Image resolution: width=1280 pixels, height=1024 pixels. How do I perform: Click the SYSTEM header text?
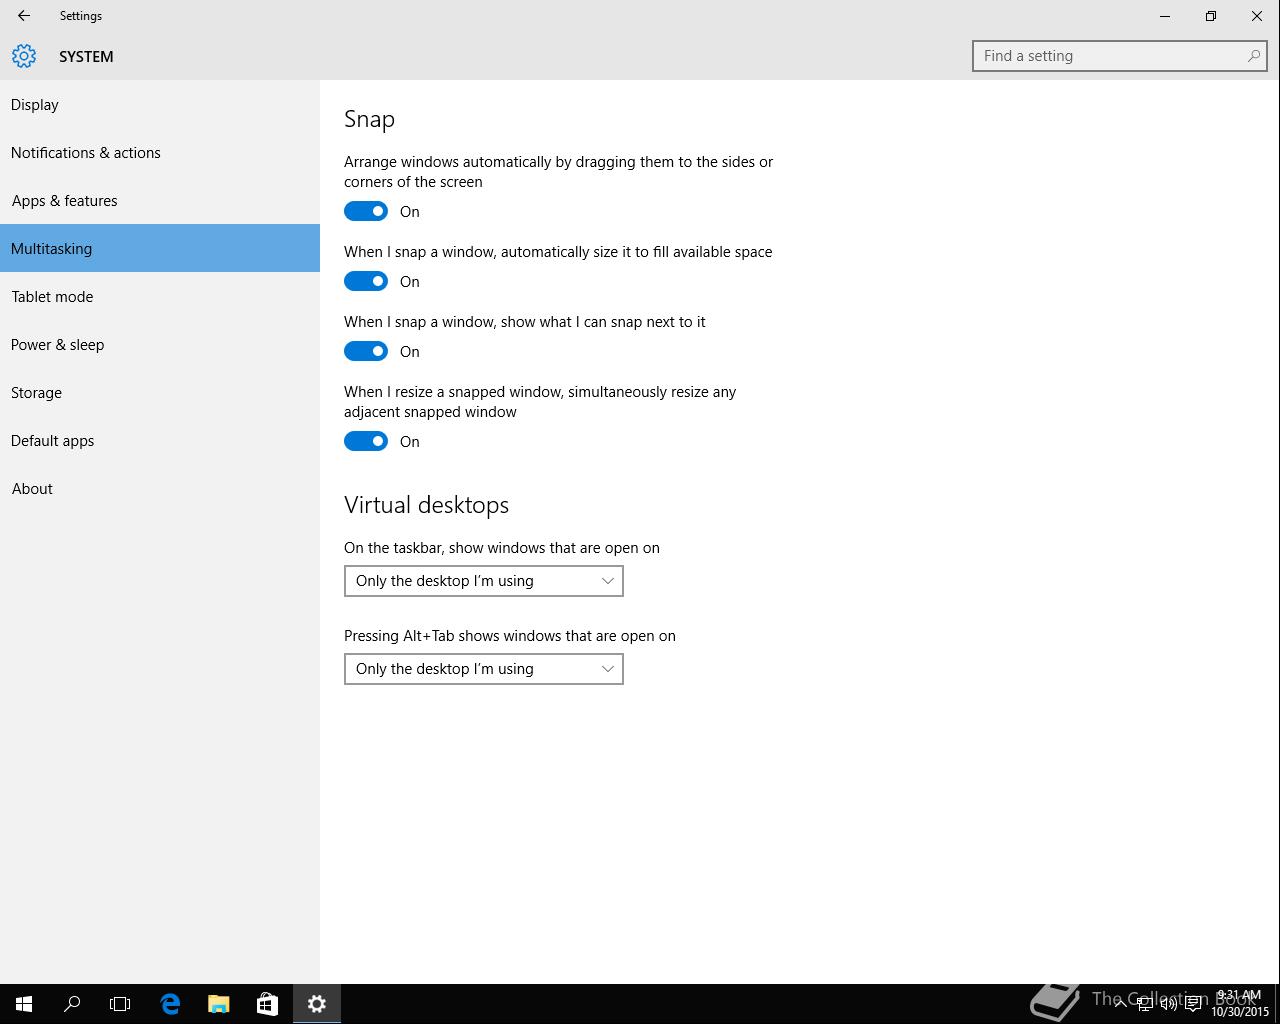tap(86, 57)
